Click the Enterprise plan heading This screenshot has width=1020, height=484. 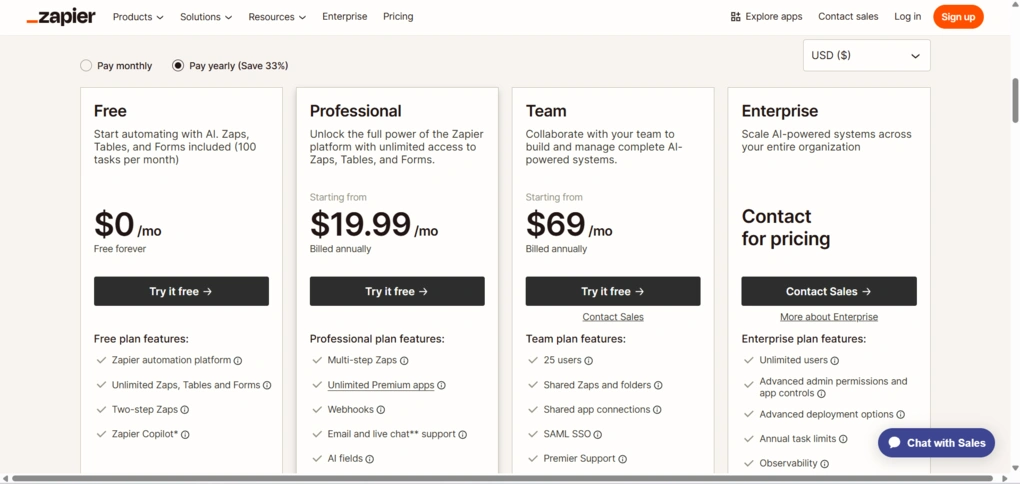(x=780, y=111)
